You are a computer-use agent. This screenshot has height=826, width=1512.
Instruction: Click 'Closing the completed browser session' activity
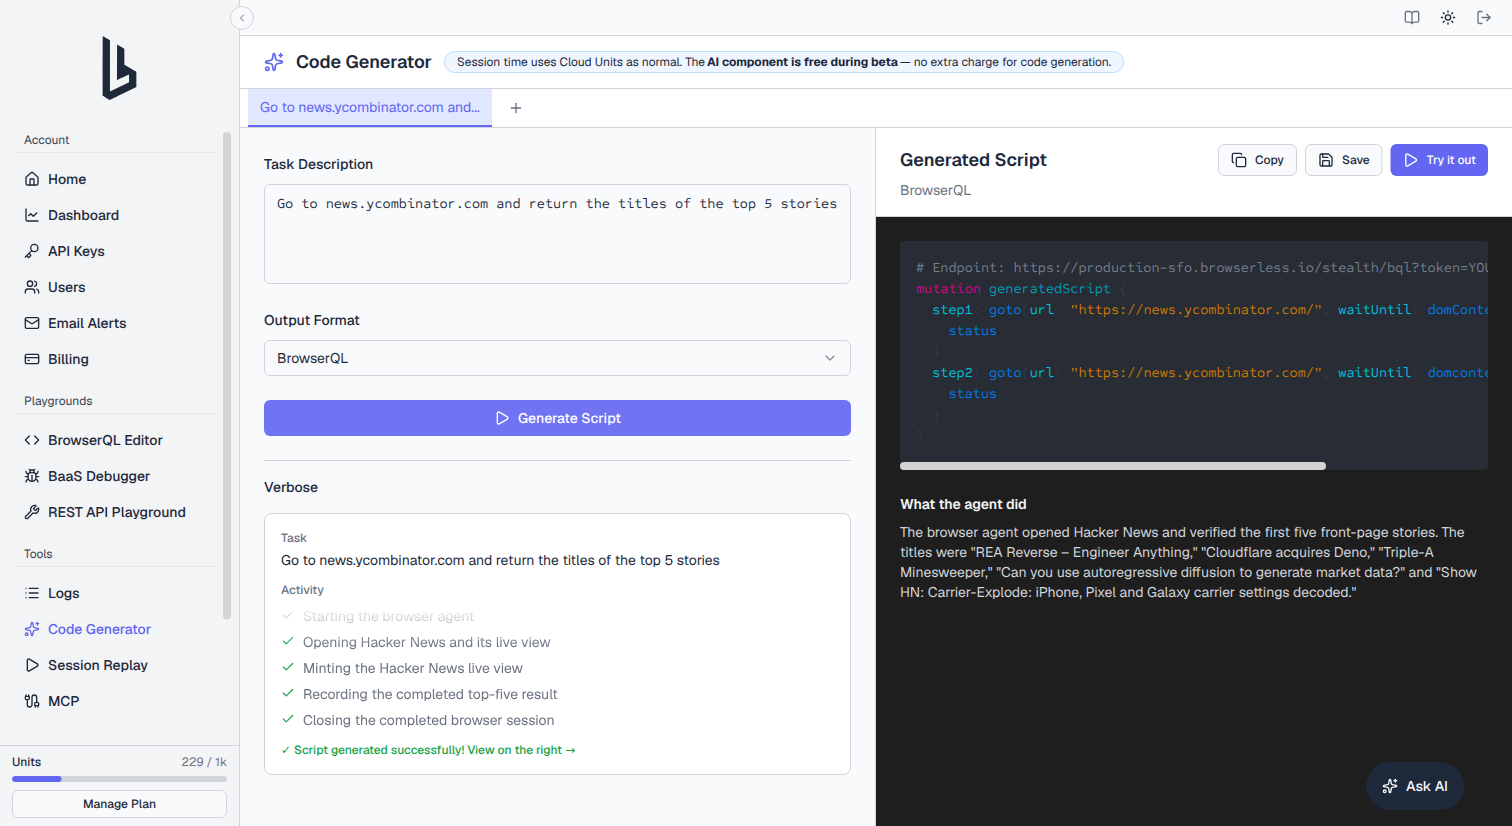pyautogui.click(x=428, y=720)
